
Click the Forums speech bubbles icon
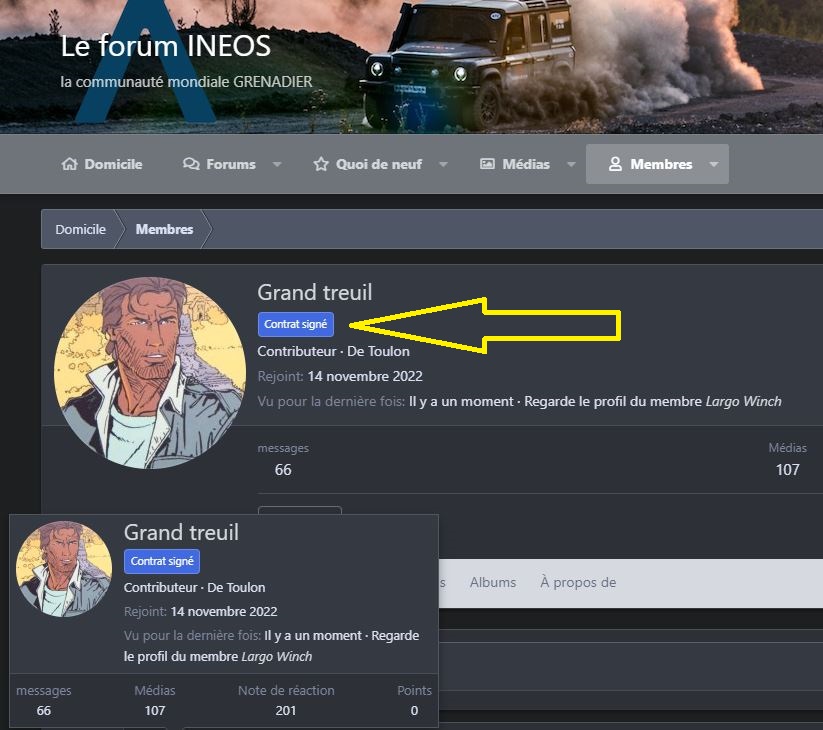[191, 164]
